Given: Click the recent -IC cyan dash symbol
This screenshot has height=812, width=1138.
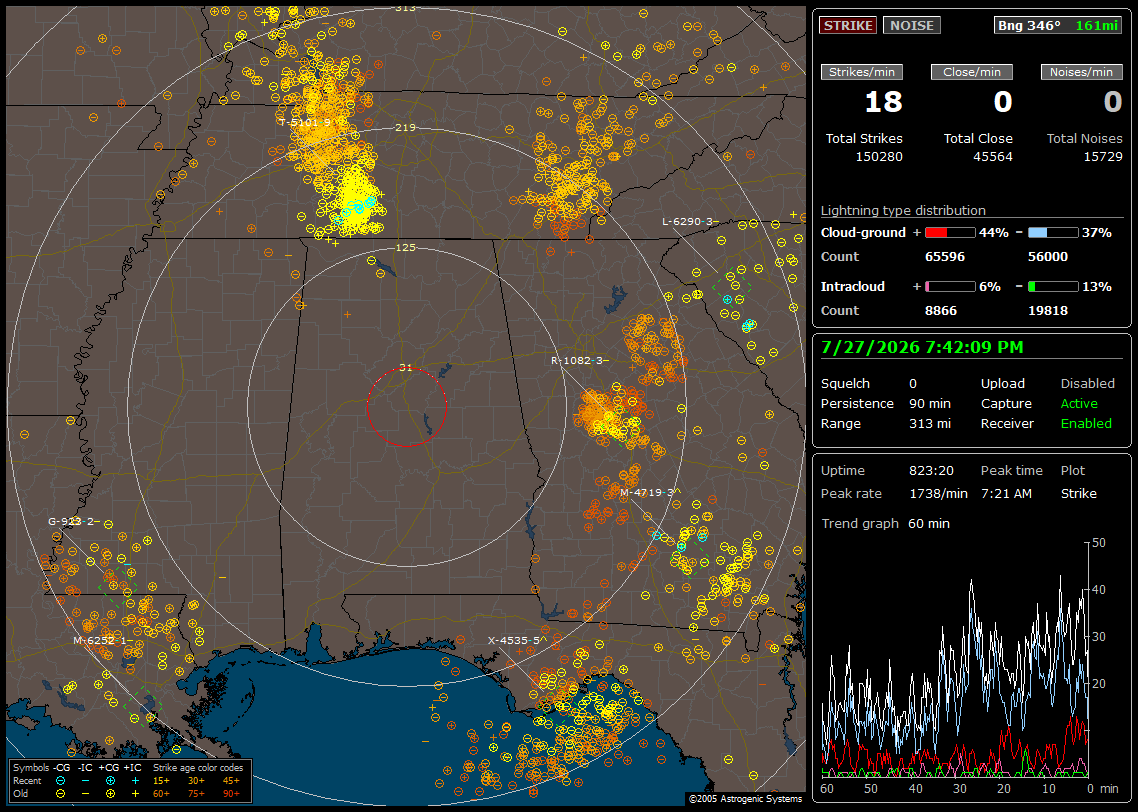Looking at the screenshot, I should (x=86, y=781).
